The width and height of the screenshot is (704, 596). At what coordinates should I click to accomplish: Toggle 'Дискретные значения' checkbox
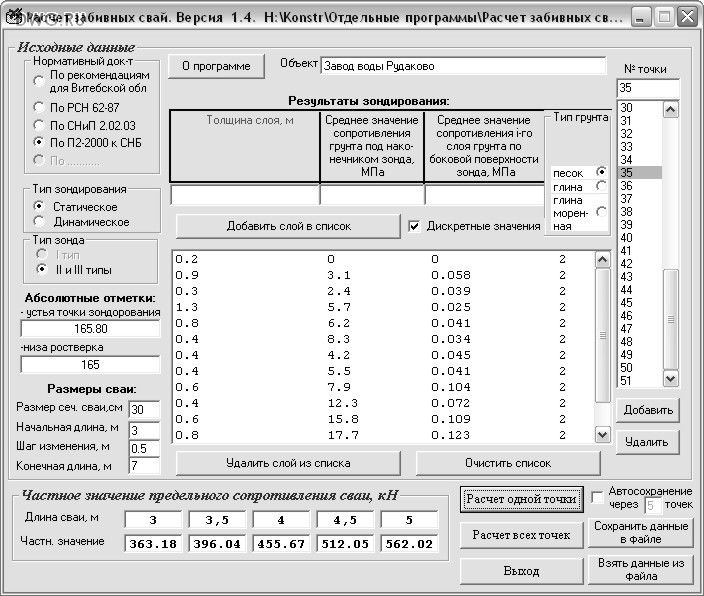click(414, 226)
